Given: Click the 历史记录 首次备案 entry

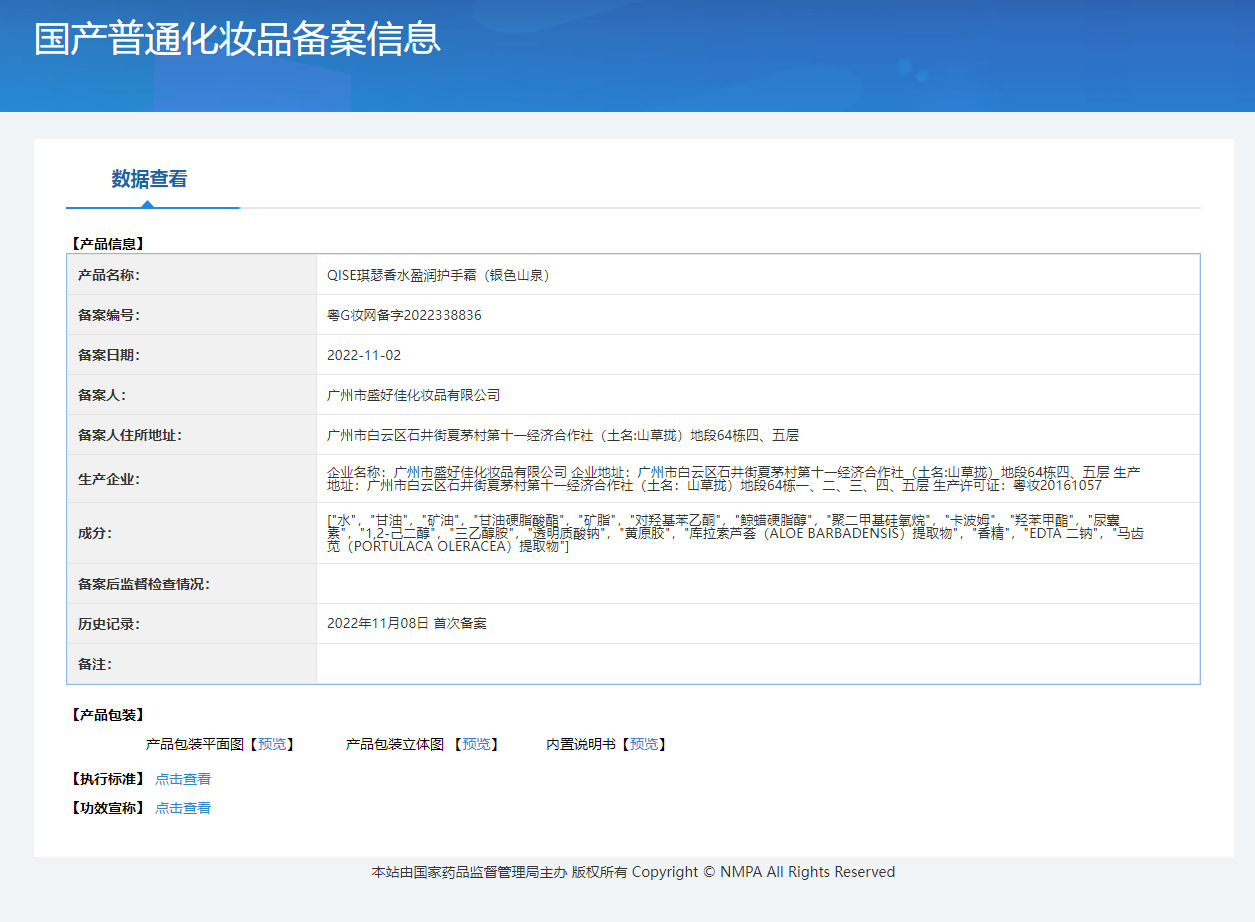Looking at the screenshot, I should [406, 623].
